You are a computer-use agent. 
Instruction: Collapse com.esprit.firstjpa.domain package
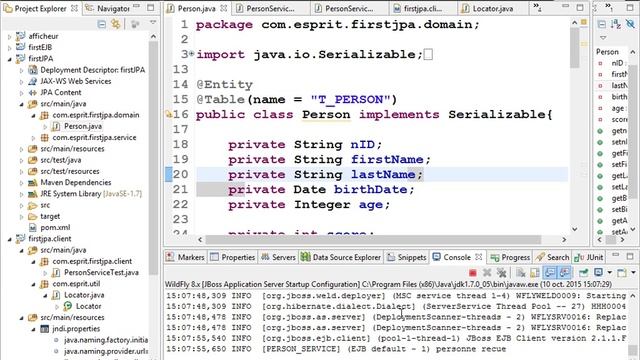pos(34,116)
